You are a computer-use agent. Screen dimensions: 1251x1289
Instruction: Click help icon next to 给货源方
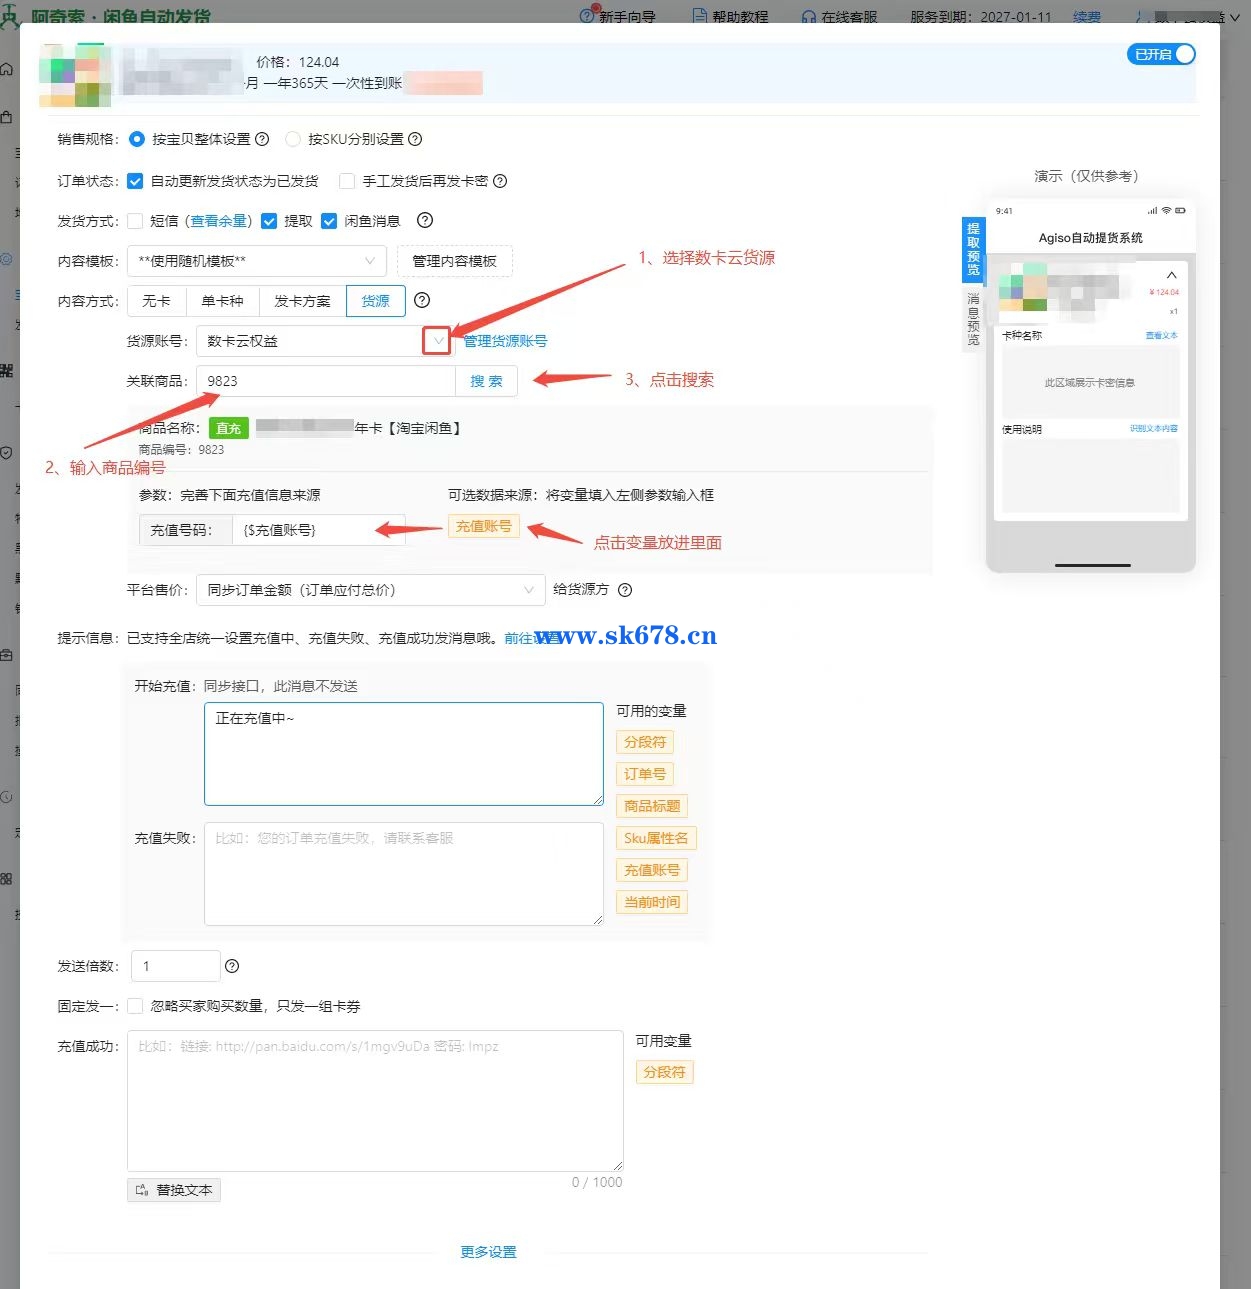coord(625,590)
